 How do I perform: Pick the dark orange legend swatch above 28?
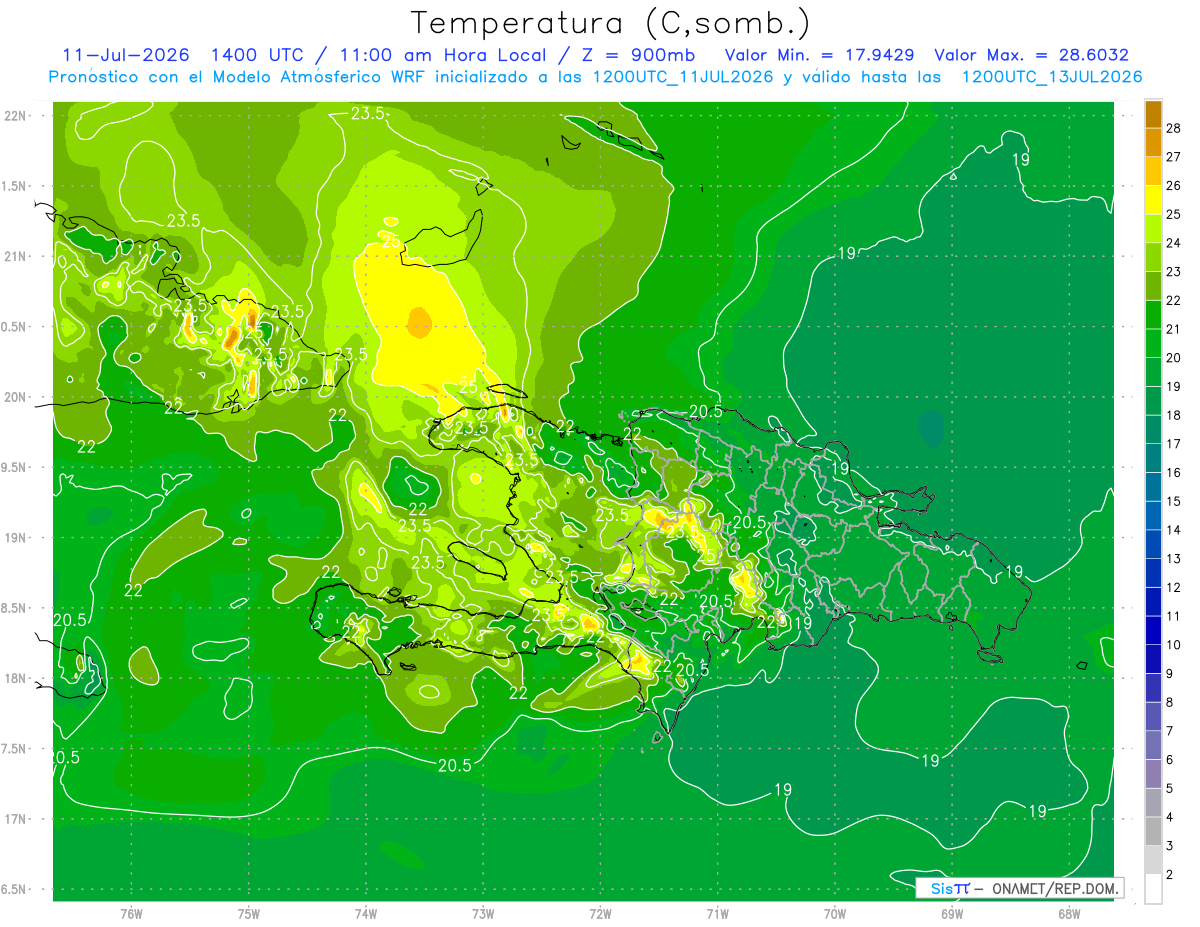(x=1153, y=114)
